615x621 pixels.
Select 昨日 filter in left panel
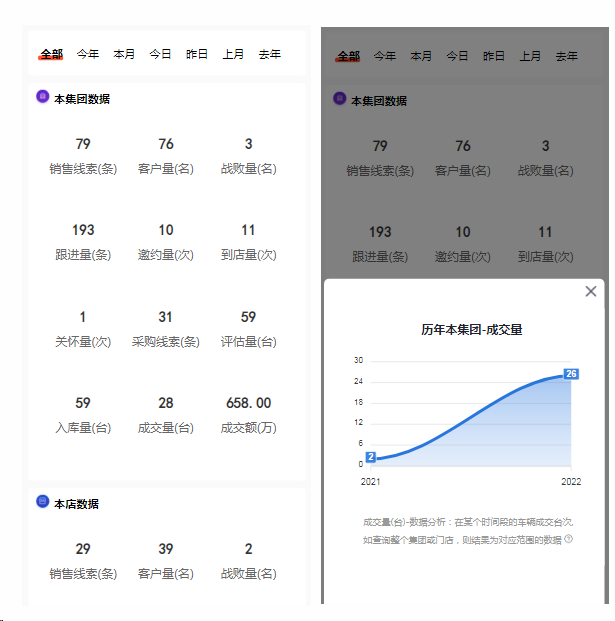(x=197, y=54)
